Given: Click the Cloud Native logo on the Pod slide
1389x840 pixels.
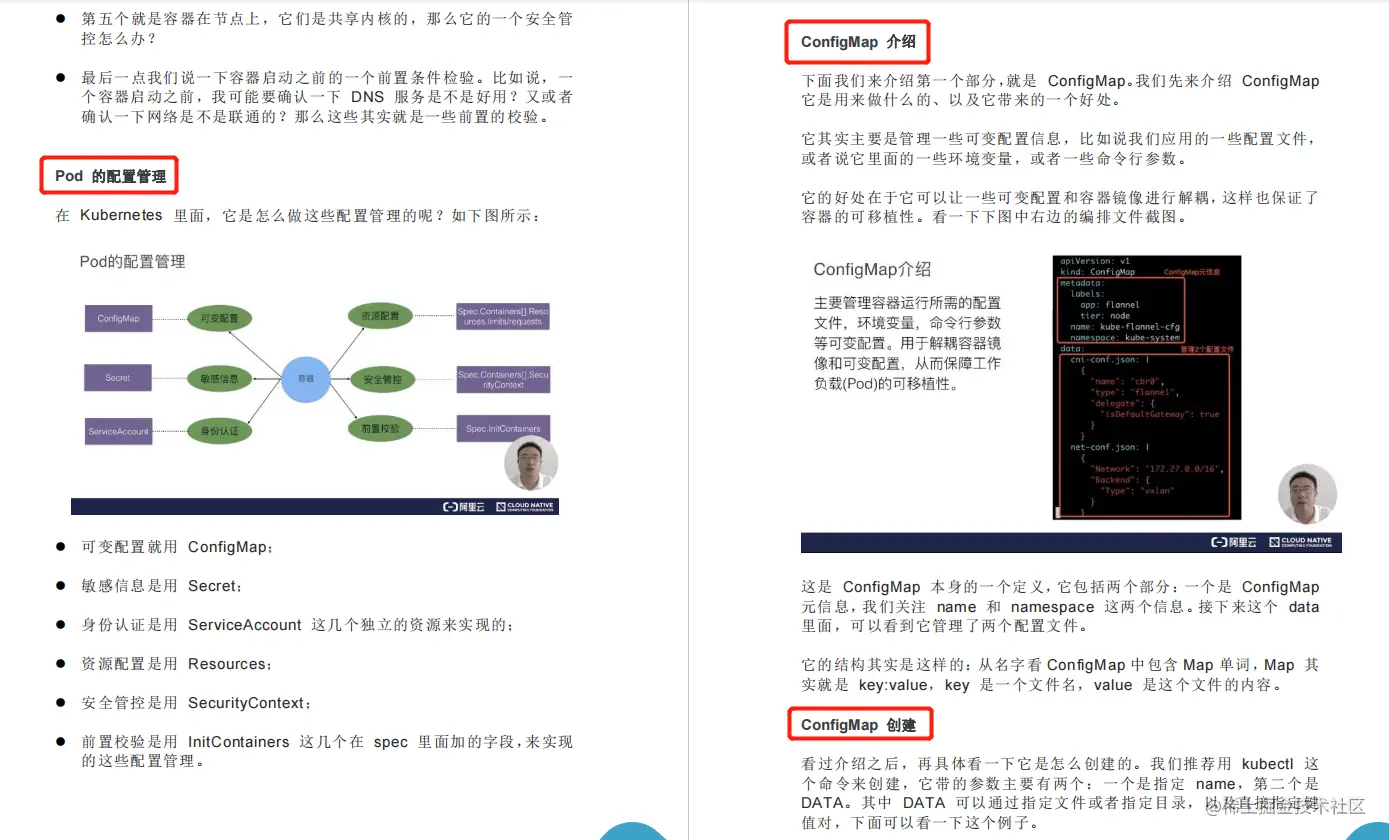Looking at the screenshot, I should pos(525,507).
